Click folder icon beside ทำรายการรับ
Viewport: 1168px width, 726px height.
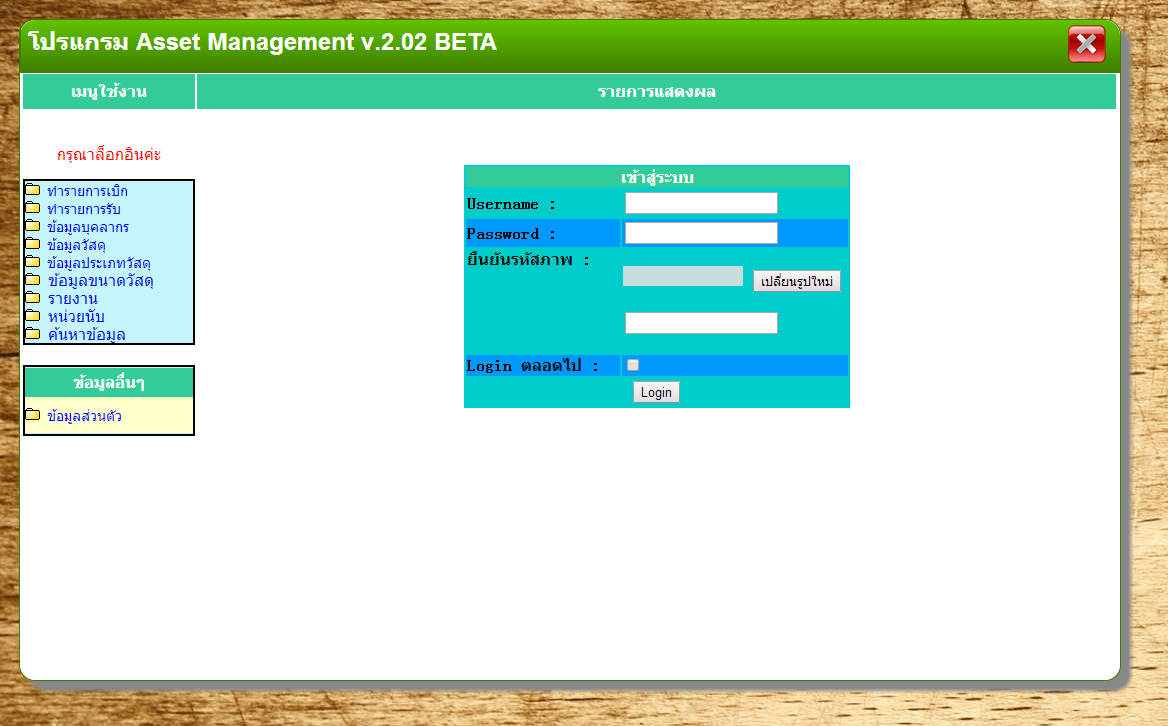coord(33,208)
